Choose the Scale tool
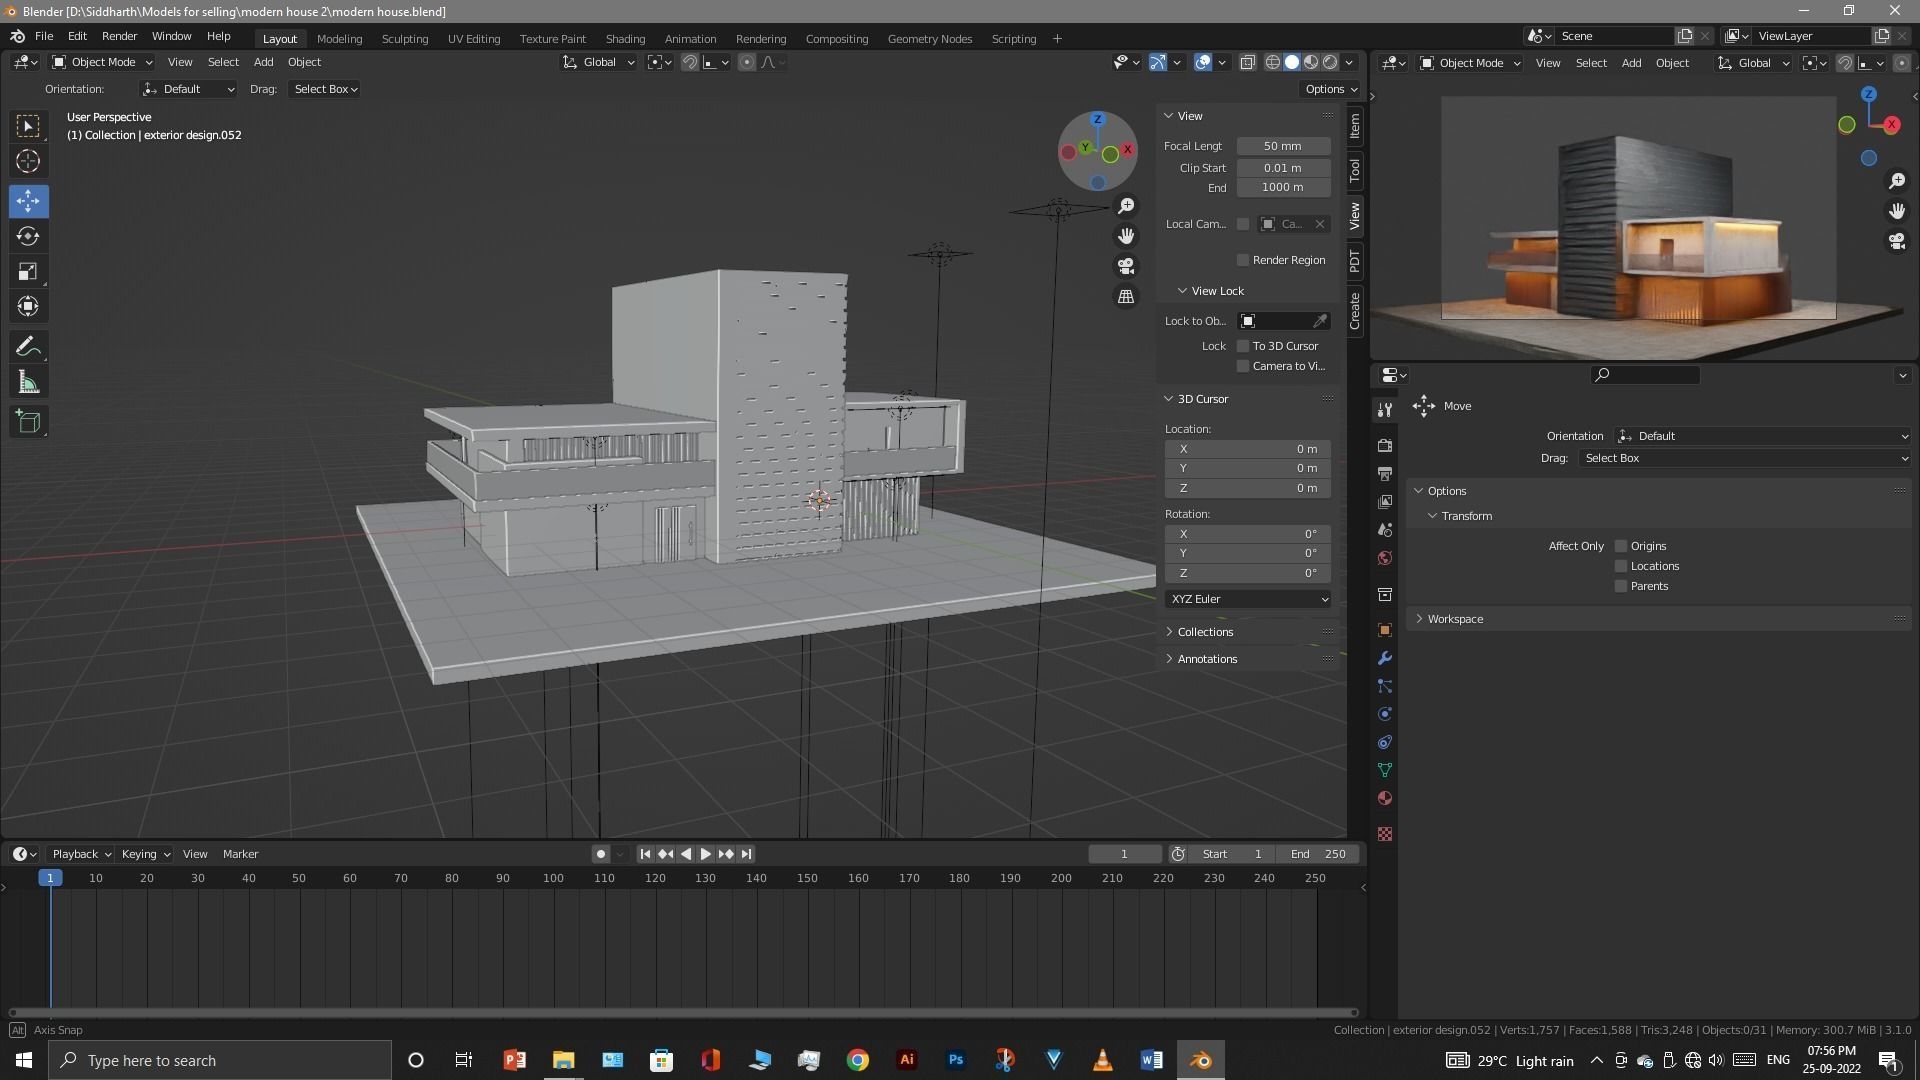The image size is (1920, 1080). pos(28,271)
